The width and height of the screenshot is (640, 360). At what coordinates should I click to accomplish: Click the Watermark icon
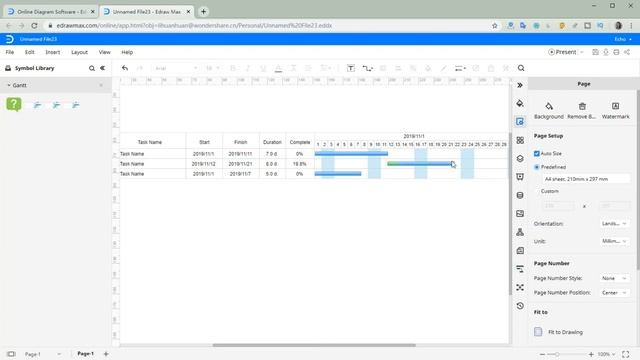point(616,106)
